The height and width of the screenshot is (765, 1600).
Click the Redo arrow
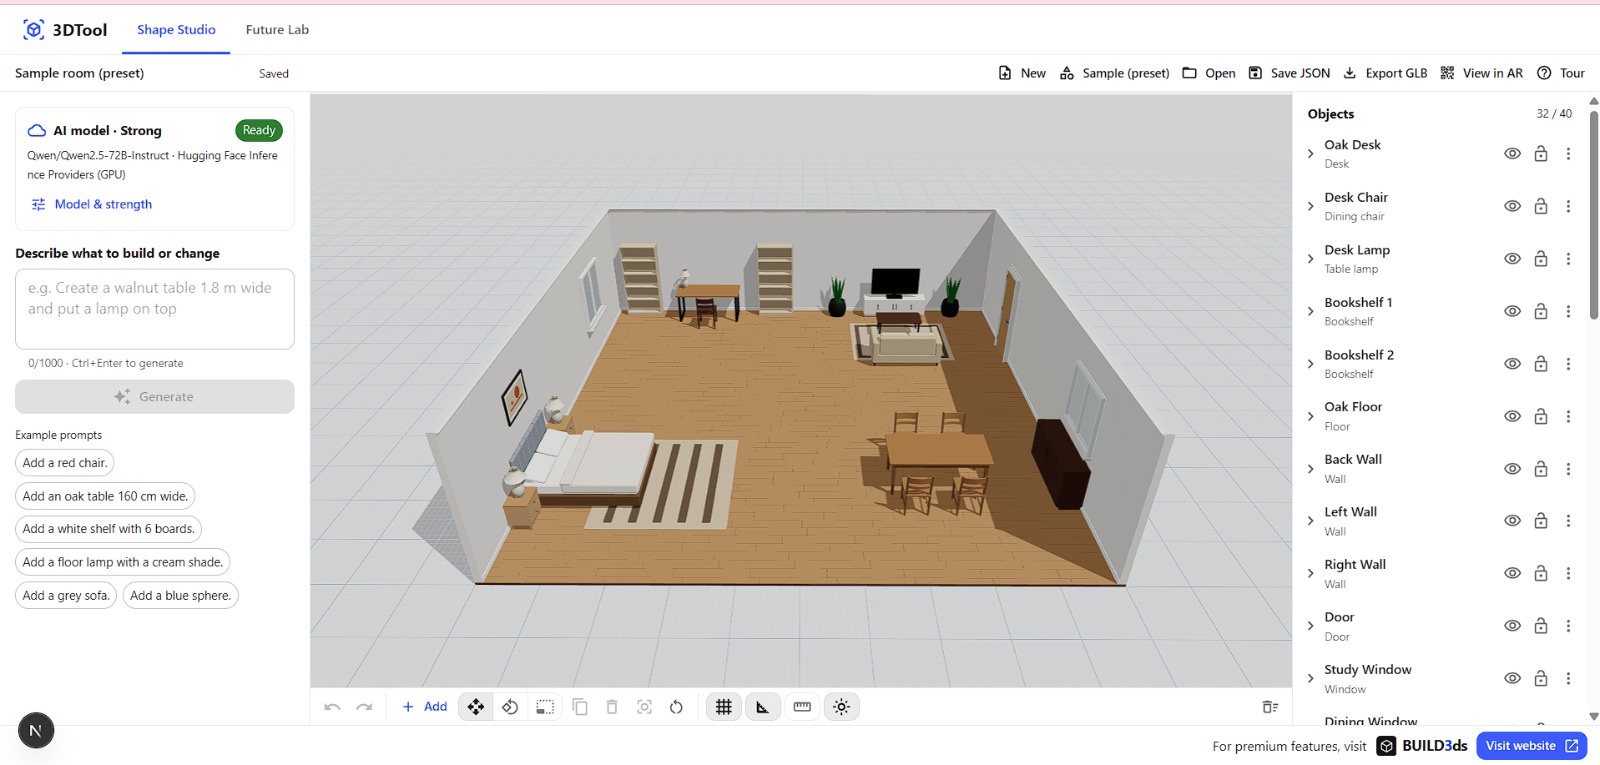click(x=364, y=707)
